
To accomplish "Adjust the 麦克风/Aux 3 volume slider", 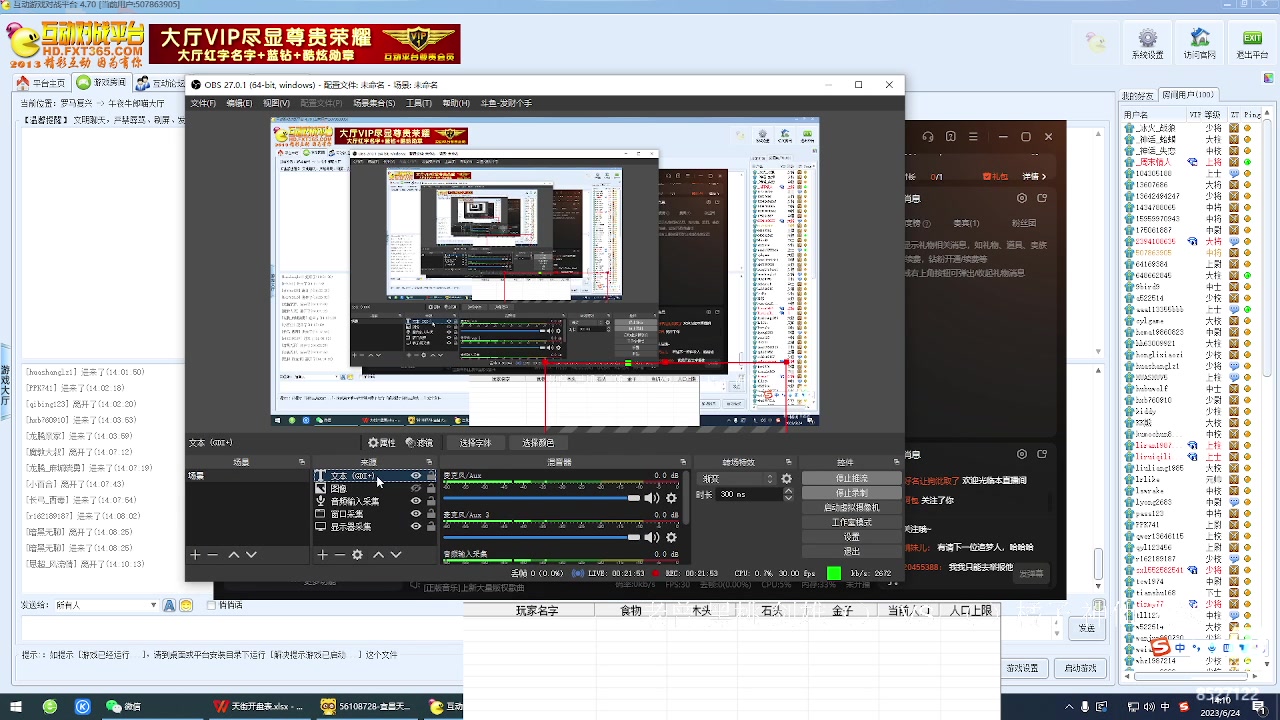I will [x=541, y=537].
